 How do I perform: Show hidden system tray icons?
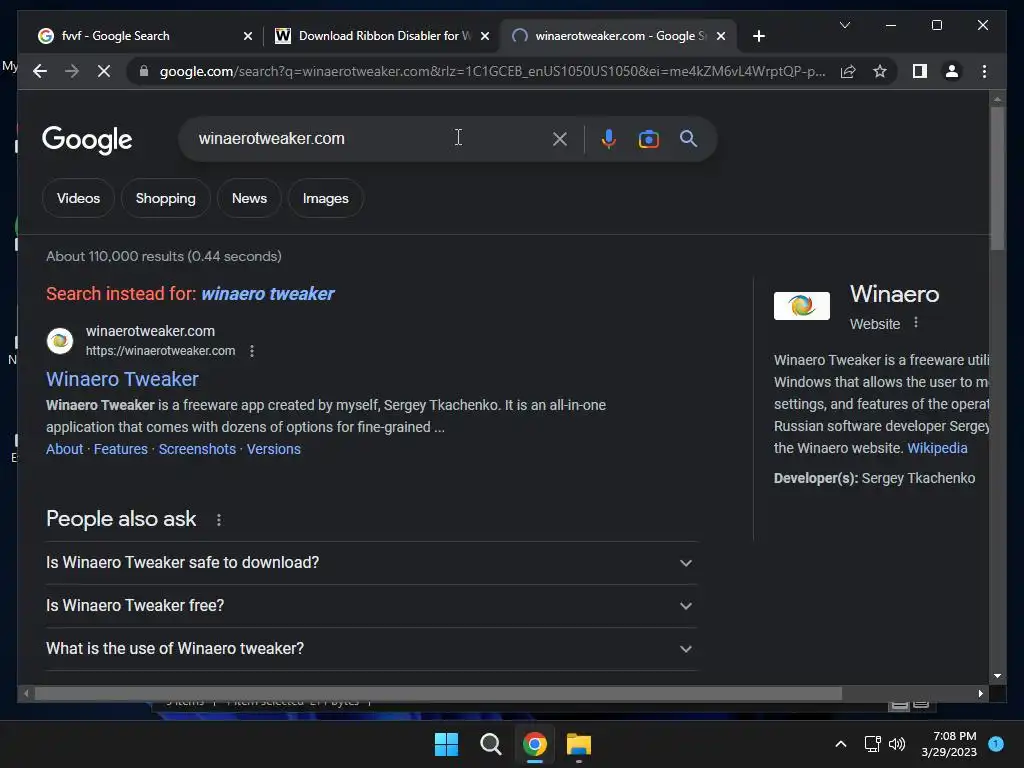pos(840,744)
